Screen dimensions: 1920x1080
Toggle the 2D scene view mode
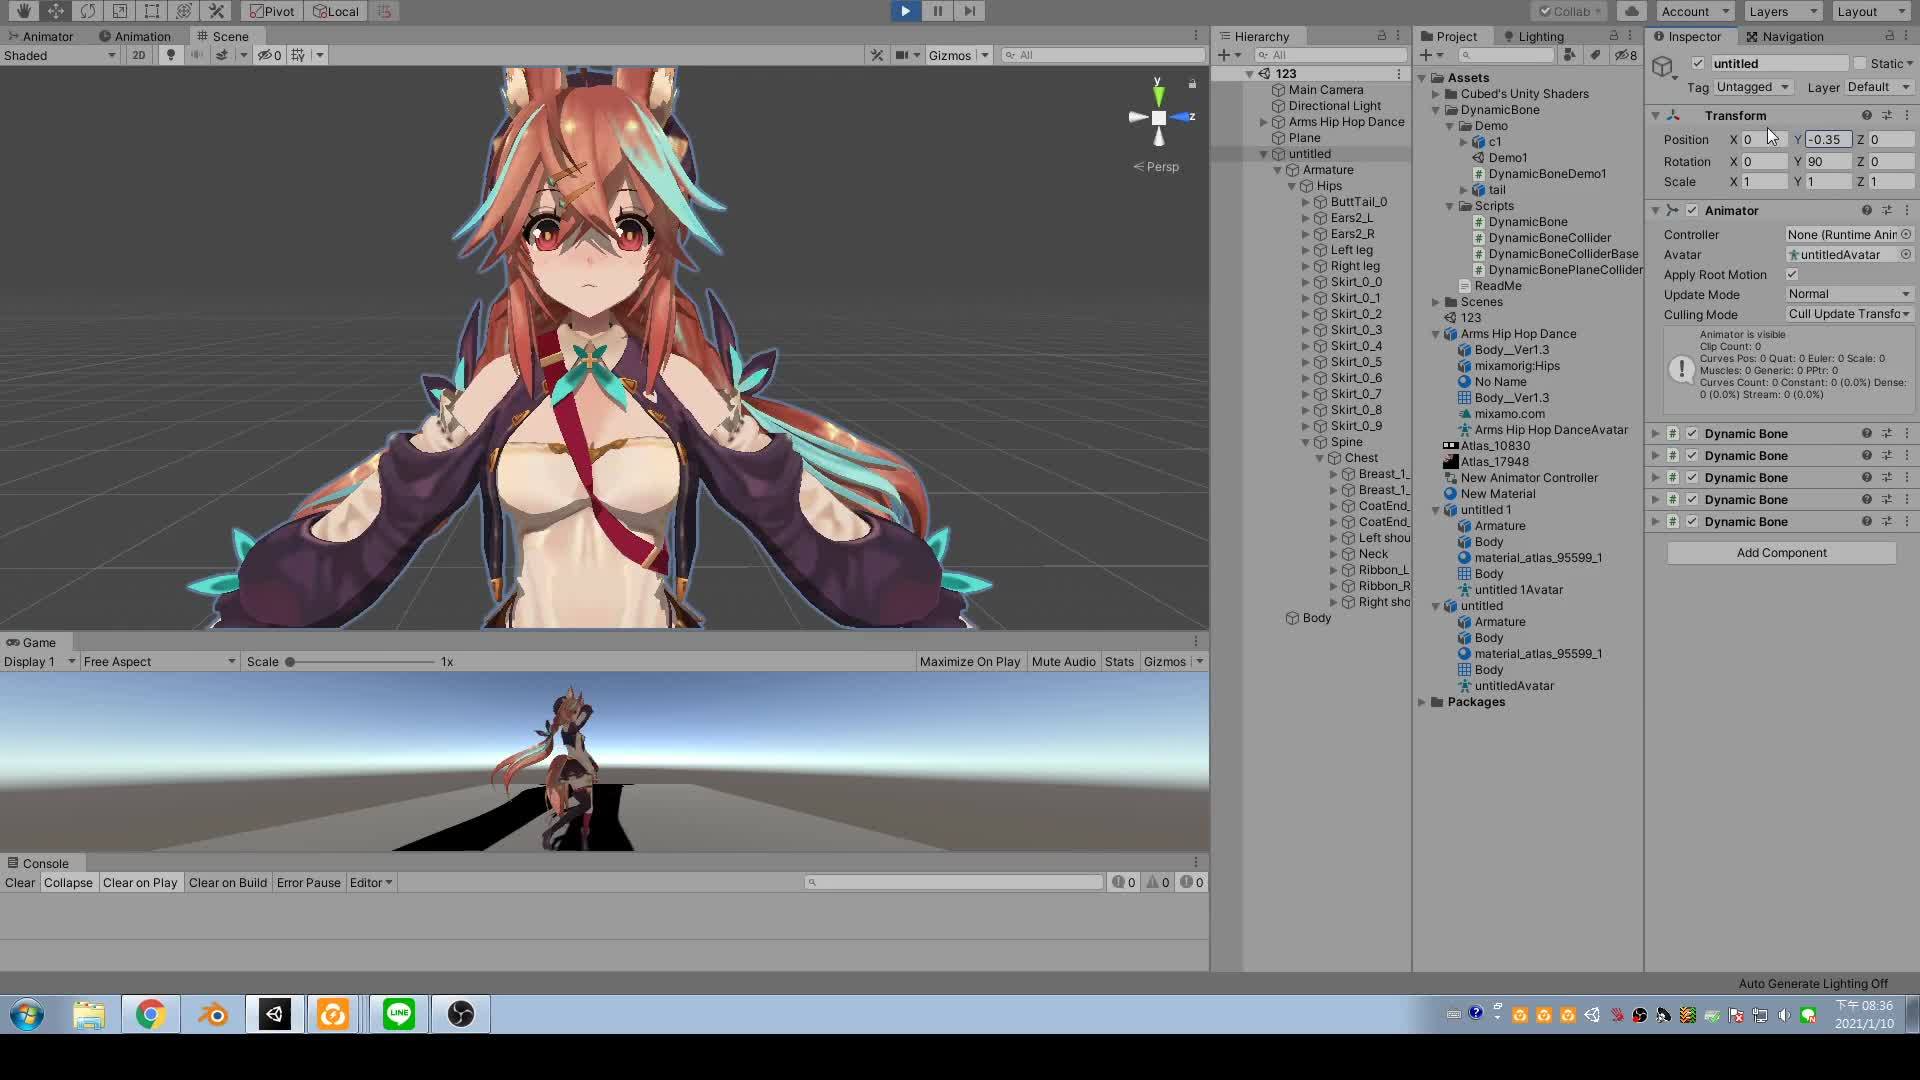point(139,55)
